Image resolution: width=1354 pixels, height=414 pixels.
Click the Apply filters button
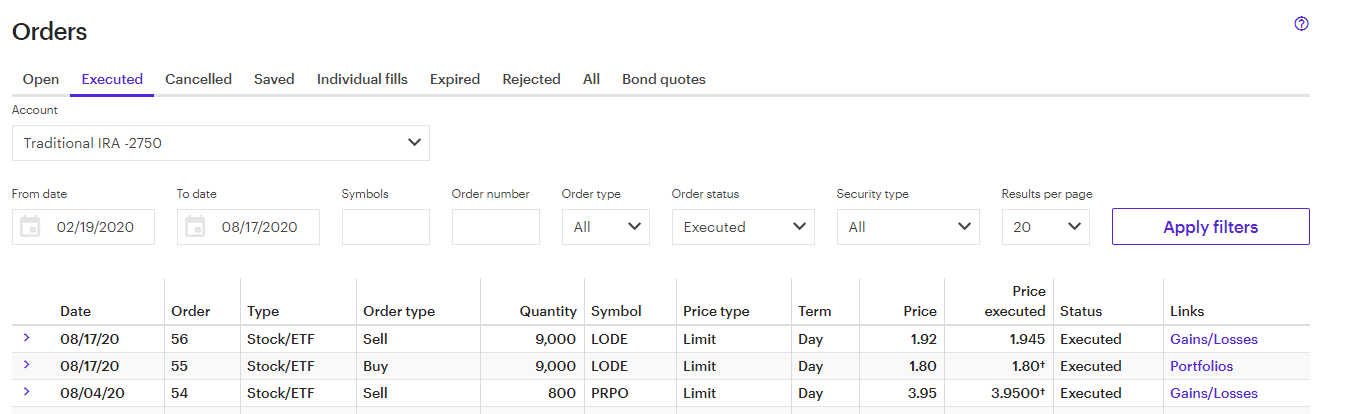tap(1210, 227)
